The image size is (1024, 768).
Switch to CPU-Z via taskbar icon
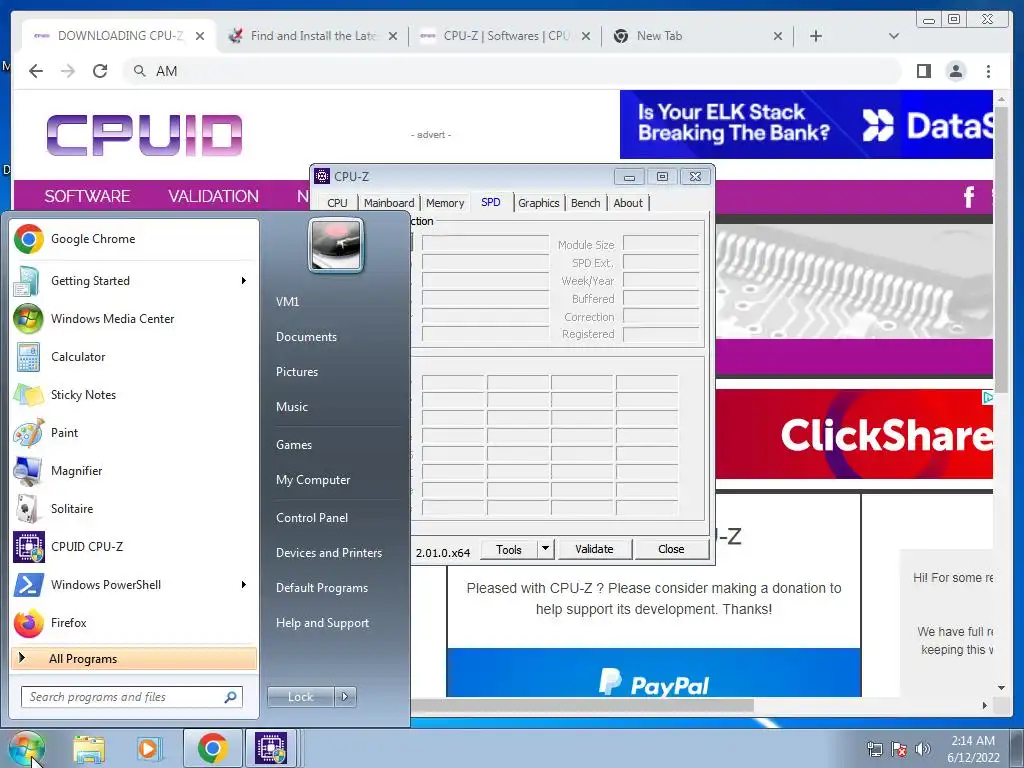pyautogui.click(x=272, y=748)
